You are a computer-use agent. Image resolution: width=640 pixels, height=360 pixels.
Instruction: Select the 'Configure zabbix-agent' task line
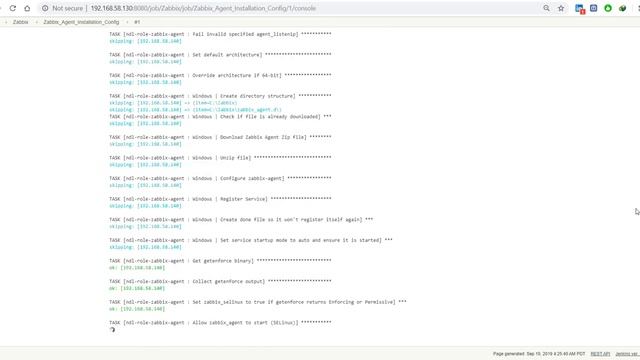tap(220, 178)
